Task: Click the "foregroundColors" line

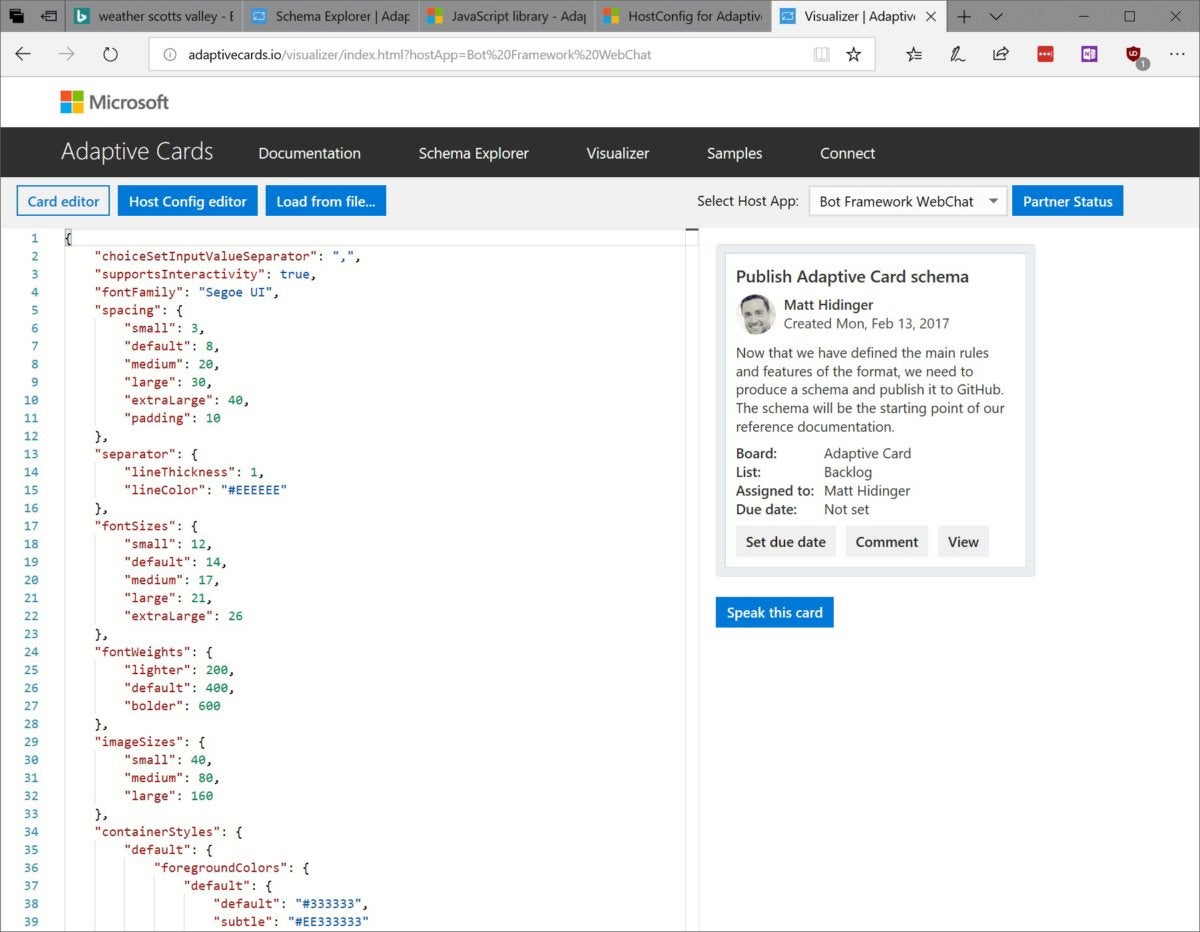Action: [232, 868]
